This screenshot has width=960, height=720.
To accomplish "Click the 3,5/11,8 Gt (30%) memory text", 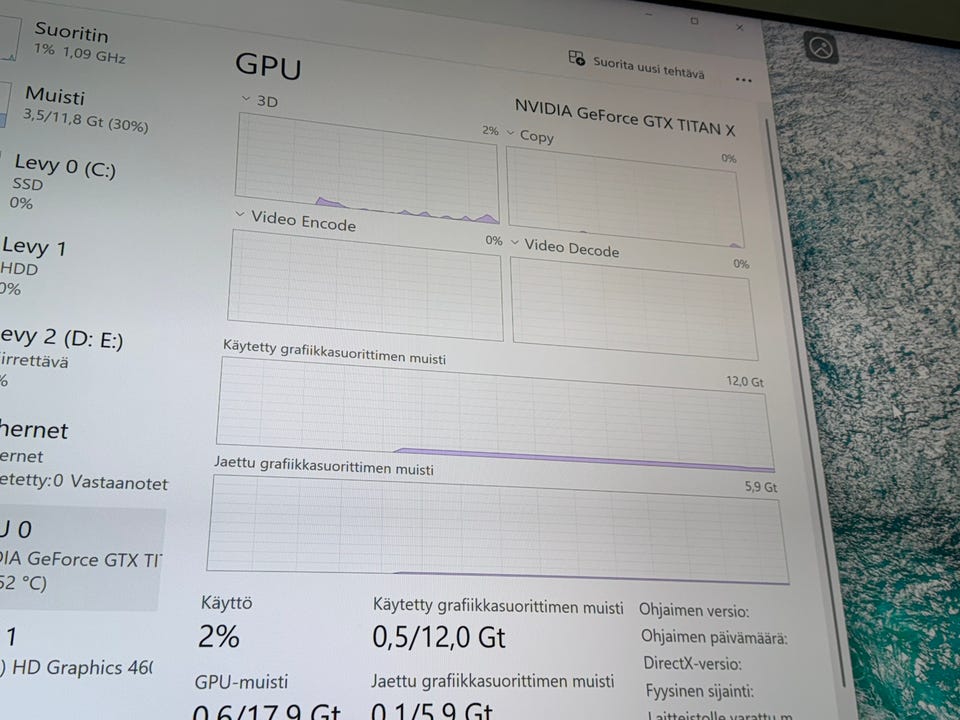I will point(86,121).
